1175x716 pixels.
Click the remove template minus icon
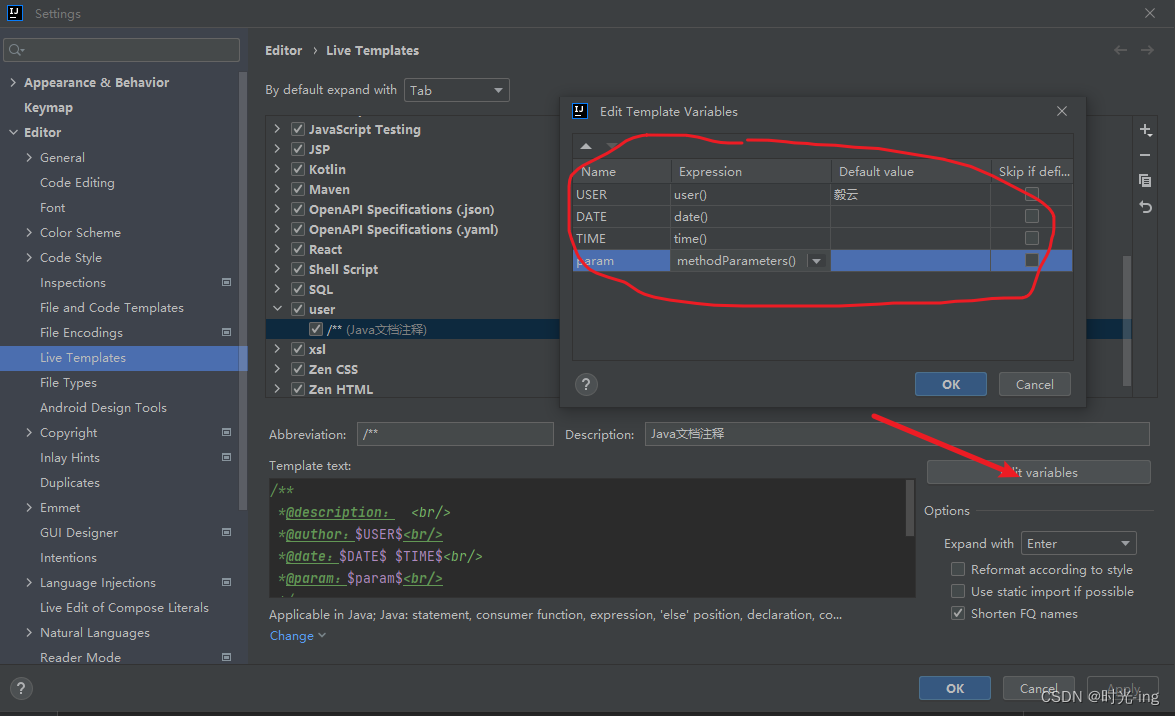coord(1146,155)
